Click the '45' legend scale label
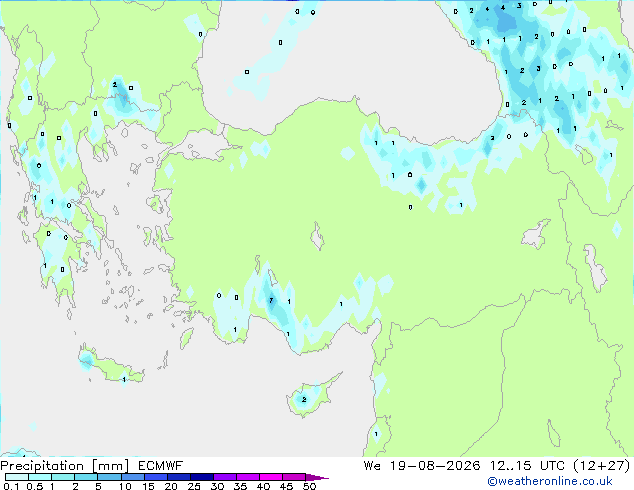 [286, 486]
